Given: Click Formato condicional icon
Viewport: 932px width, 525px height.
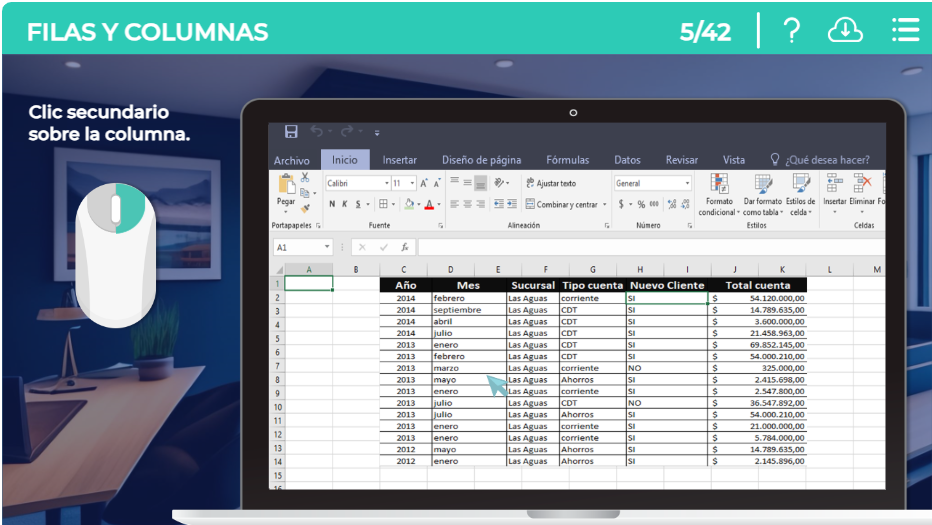Looking at the screenshot, I should (x=718, y=184).
